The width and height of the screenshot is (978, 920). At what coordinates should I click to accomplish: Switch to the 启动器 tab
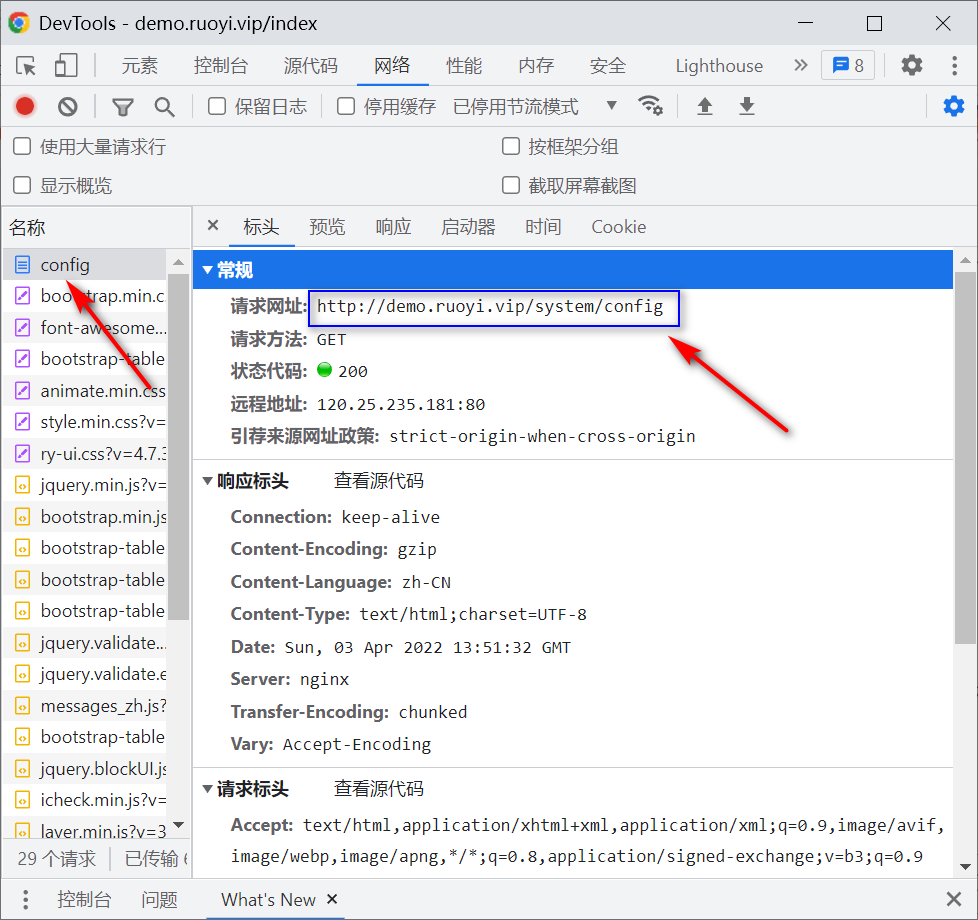click(x=468, y=226)
